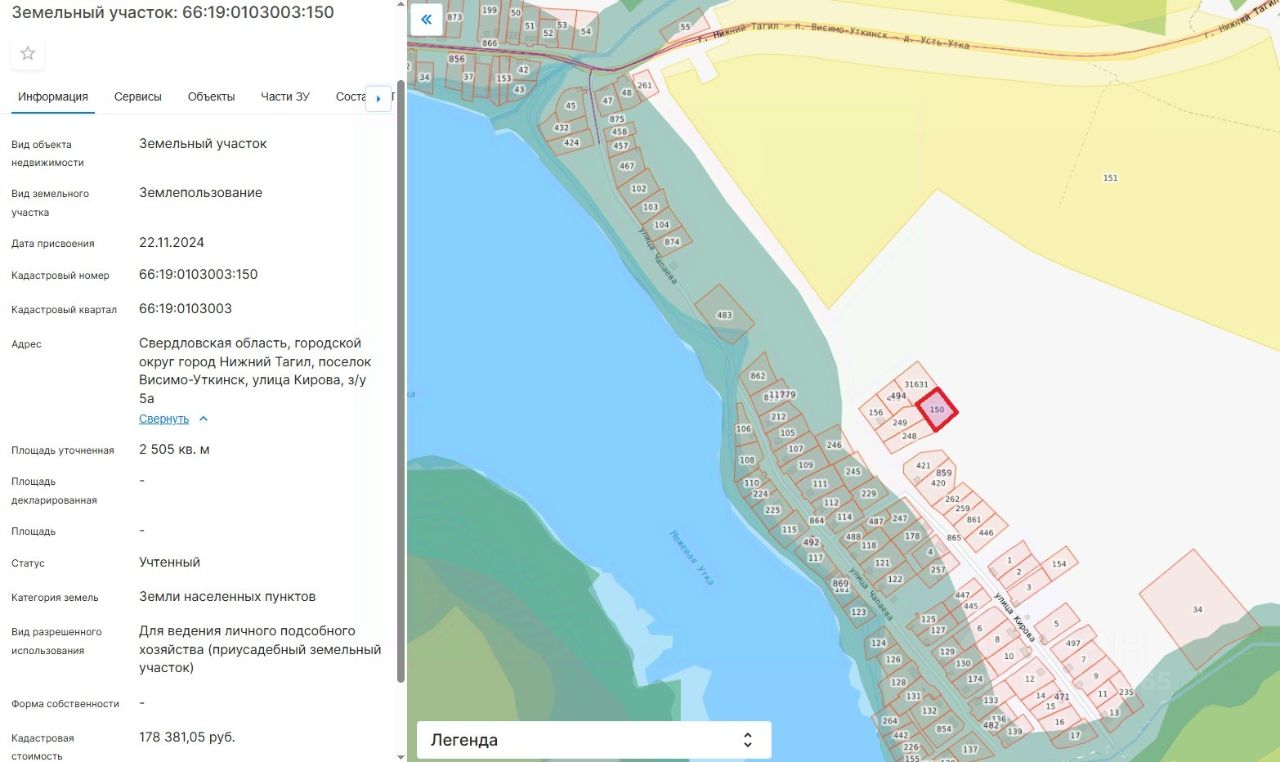1280x762 pixels.
Task: Collapse the address with Свернуть link
Action: pos(164,419)
